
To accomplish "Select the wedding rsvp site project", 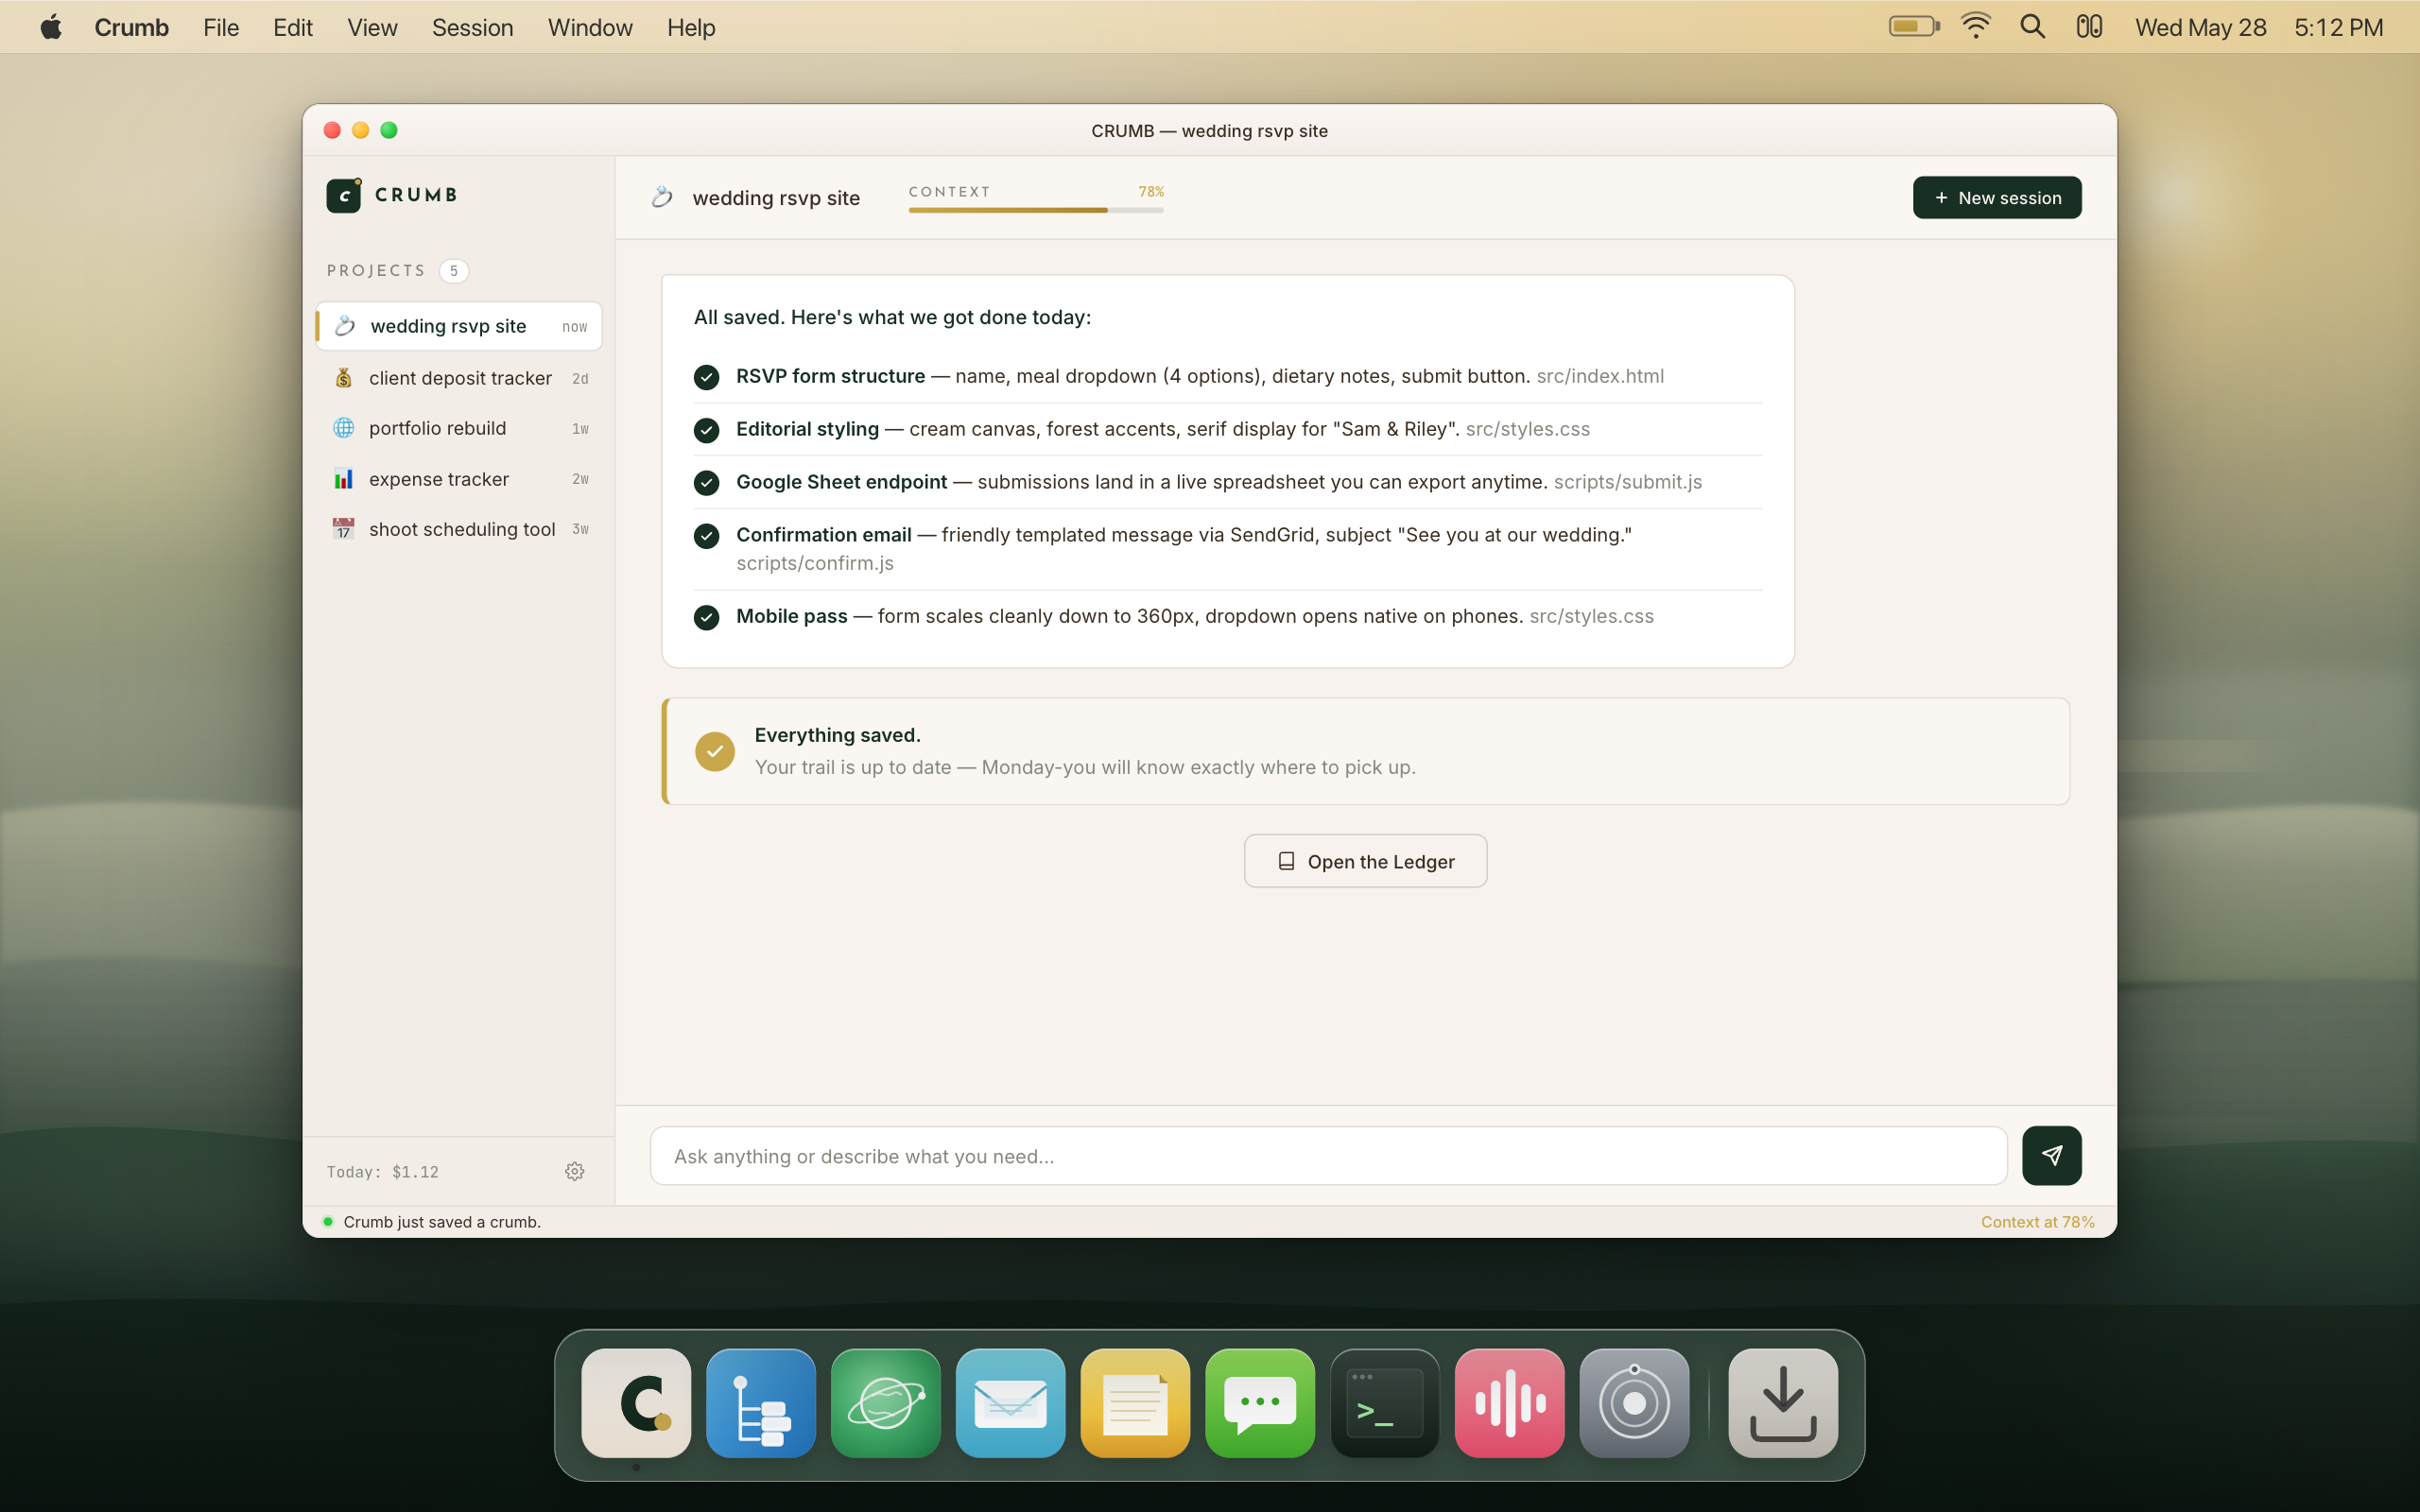I will 460,326.
